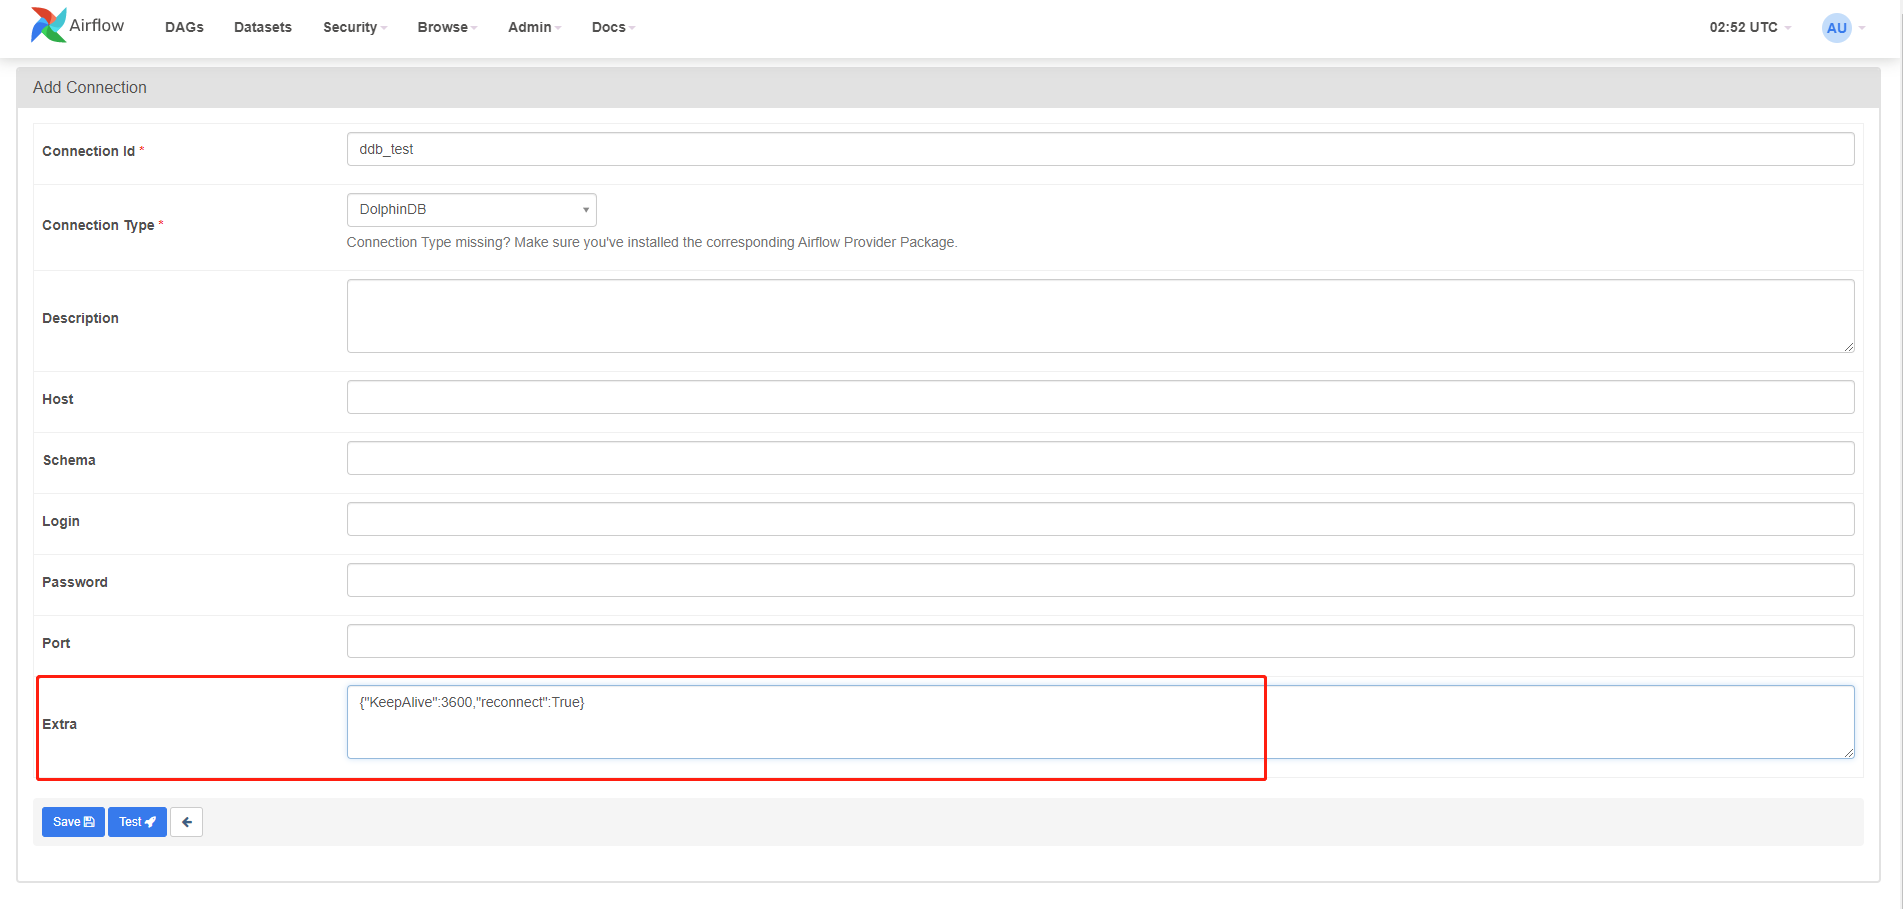The width and height of the screenshot is (1903, 909).
Task: Open the 02:52 UTC timezone selector
Action: coord(1749,27)
